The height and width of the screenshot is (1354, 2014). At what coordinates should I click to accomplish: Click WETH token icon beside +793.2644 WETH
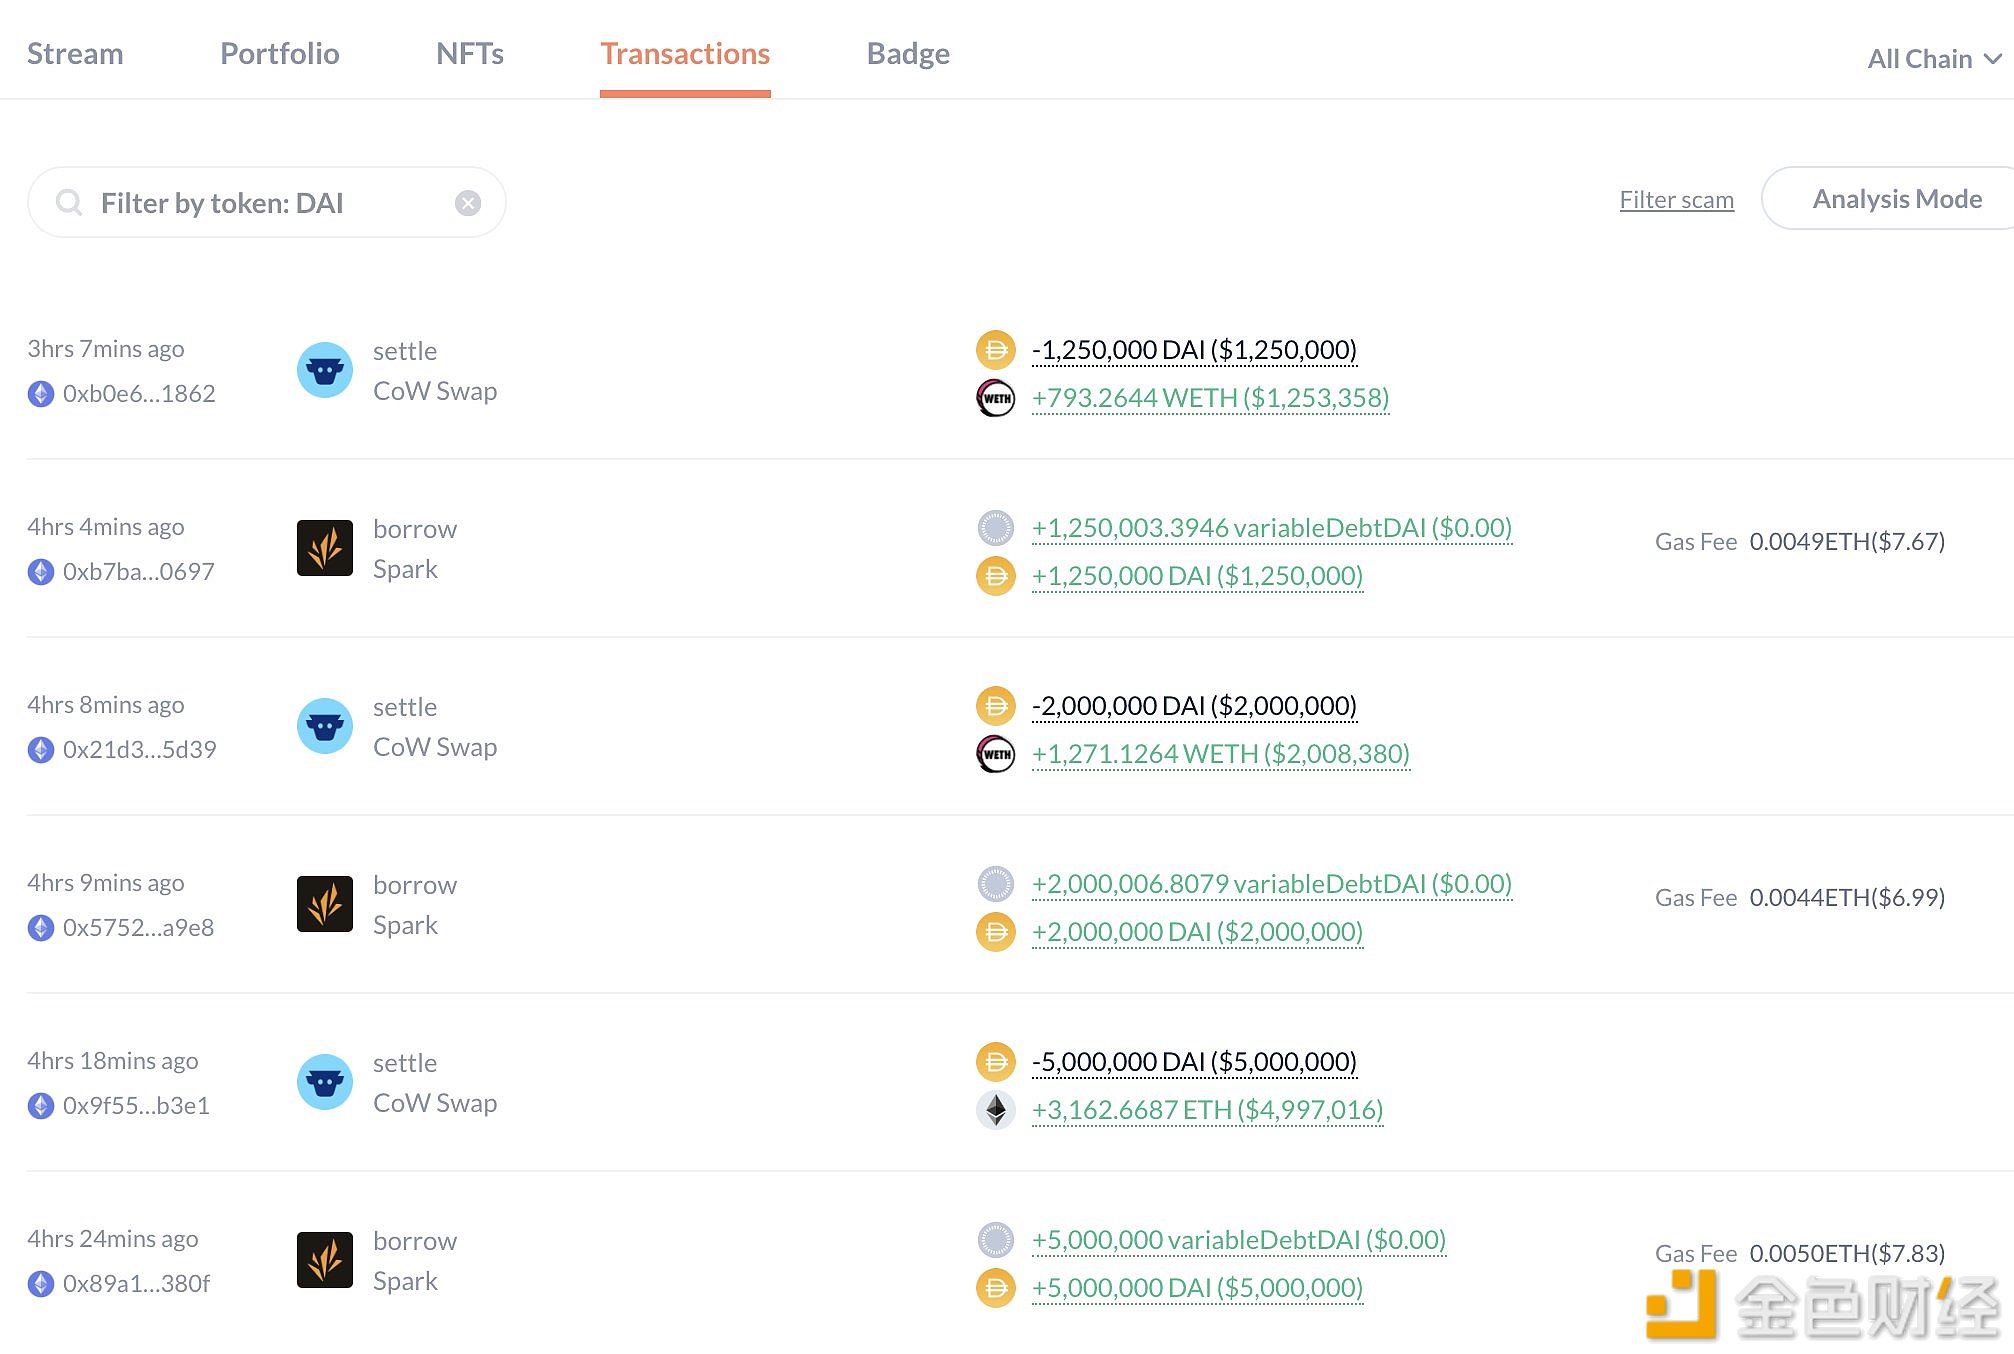pos(995,398)
